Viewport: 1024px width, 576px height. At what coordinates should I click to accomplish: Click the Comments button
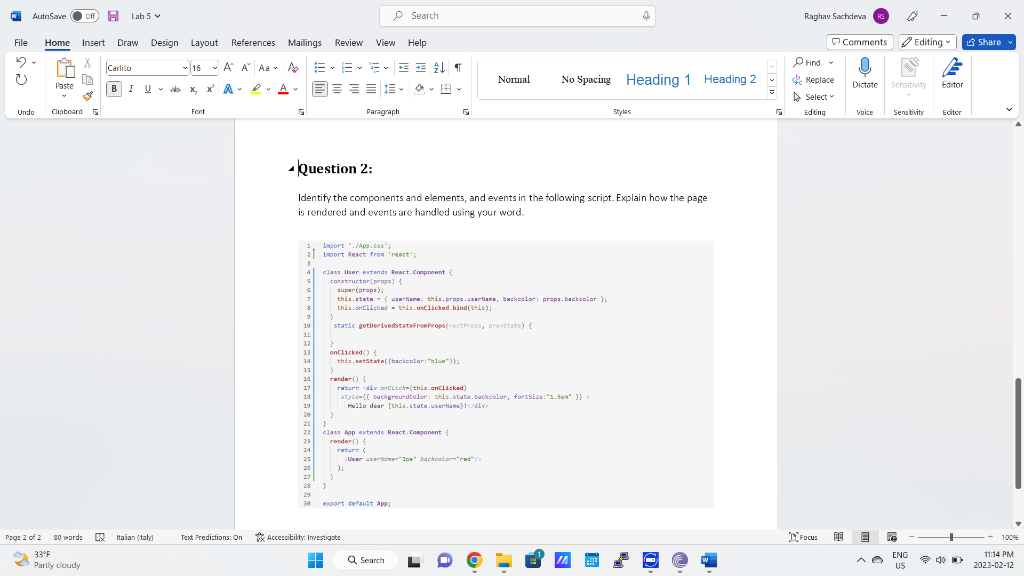[x=859, y=42]
